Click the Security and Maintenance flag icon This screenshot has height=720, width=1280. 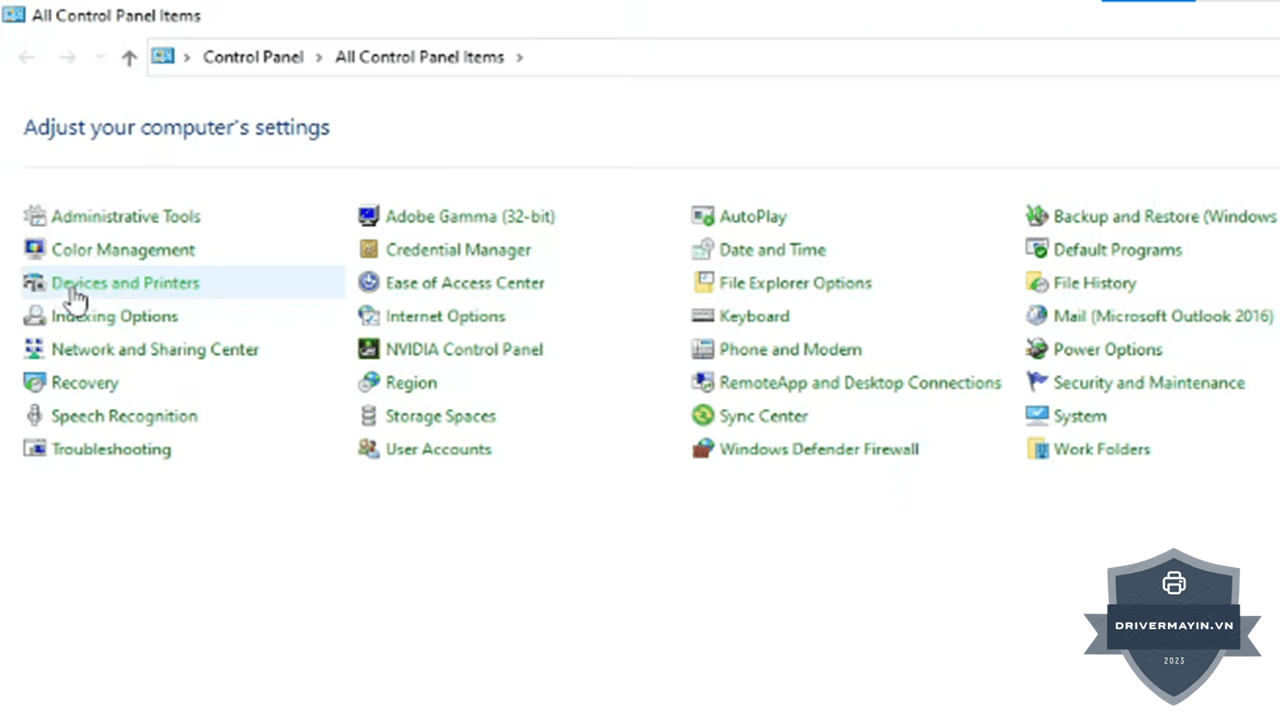click(x=1037, y=383)
